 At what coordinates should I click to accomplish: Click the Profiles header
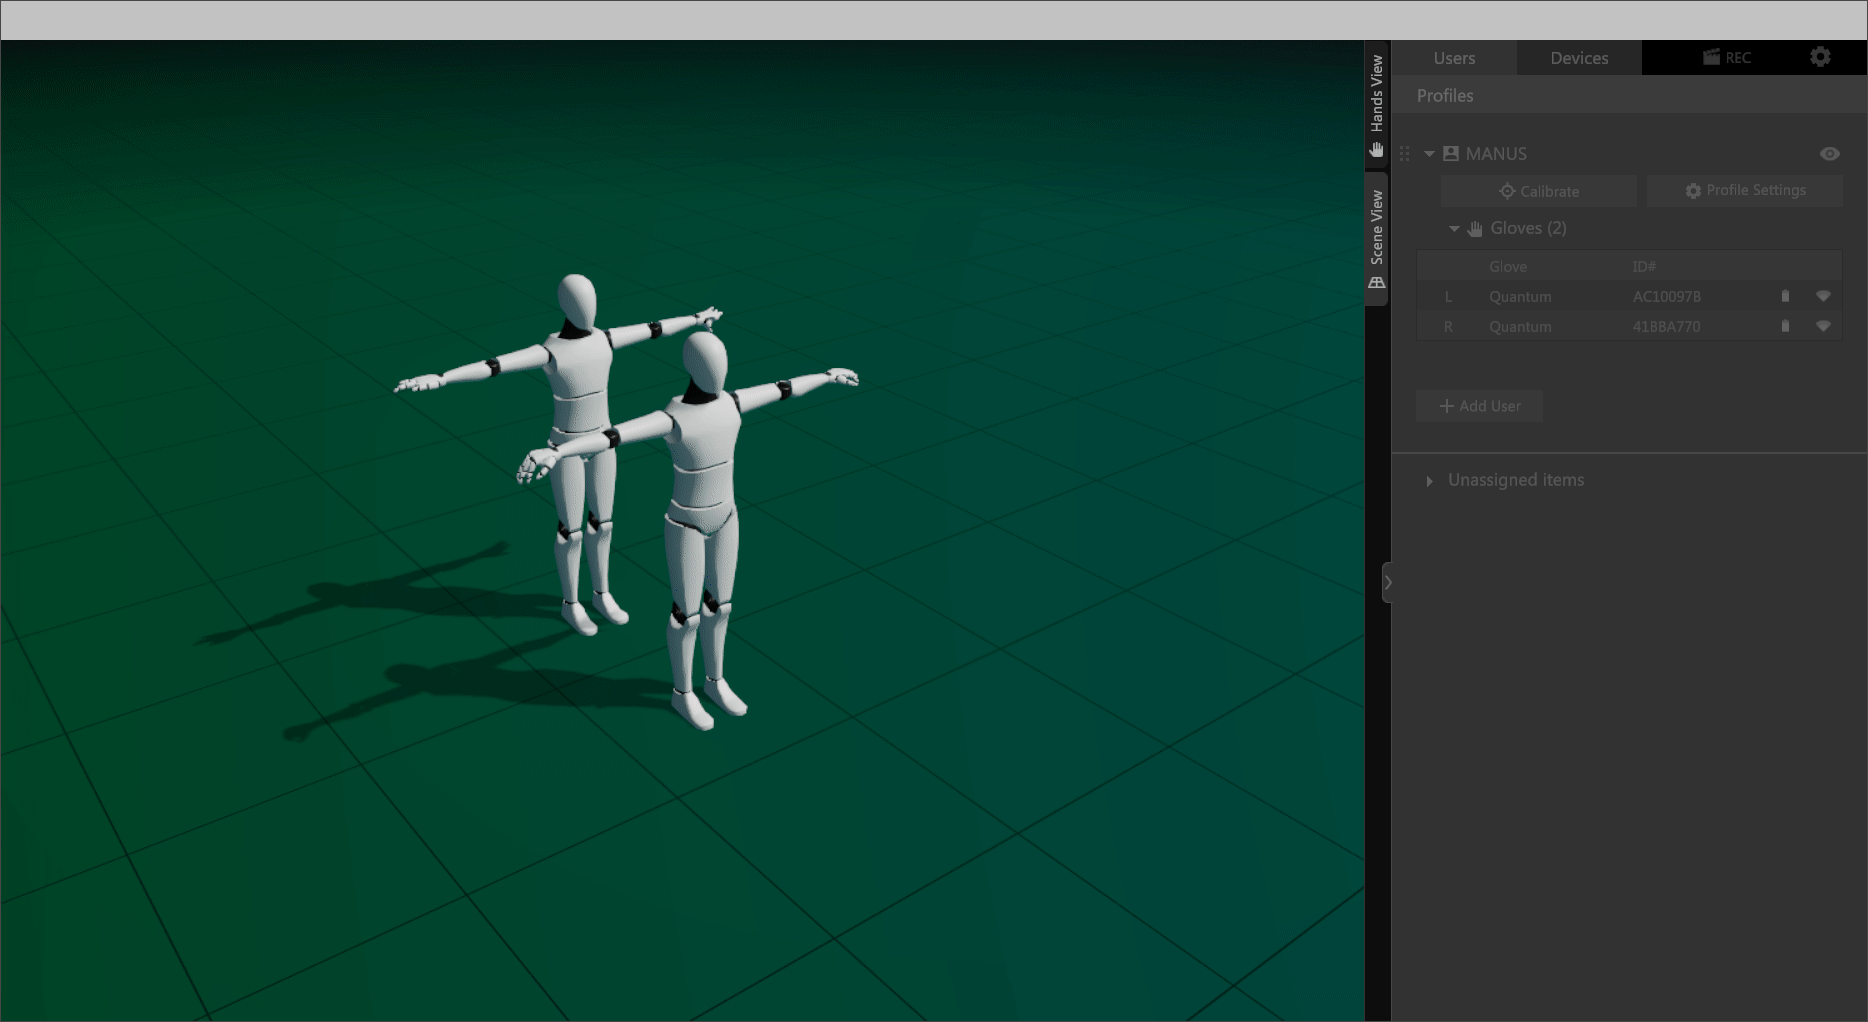[x=1444, y=96]
